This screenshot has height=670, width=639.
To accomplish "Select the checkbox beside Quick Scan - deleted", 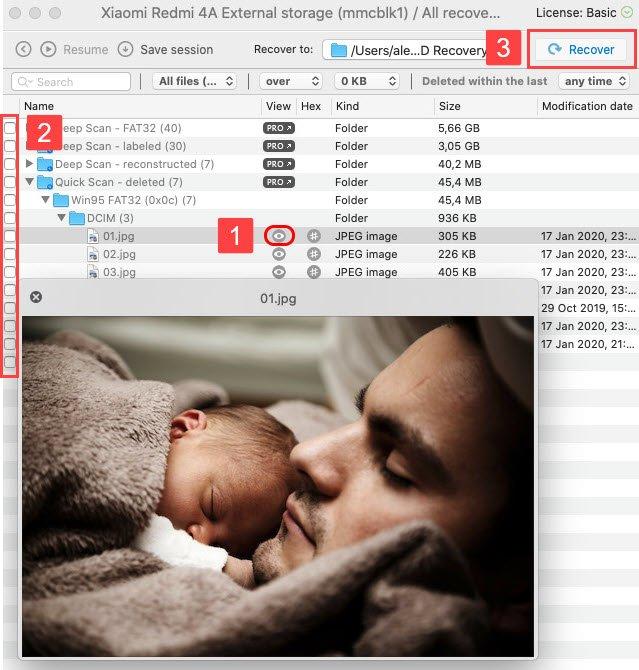I will (x=9, y=182).
